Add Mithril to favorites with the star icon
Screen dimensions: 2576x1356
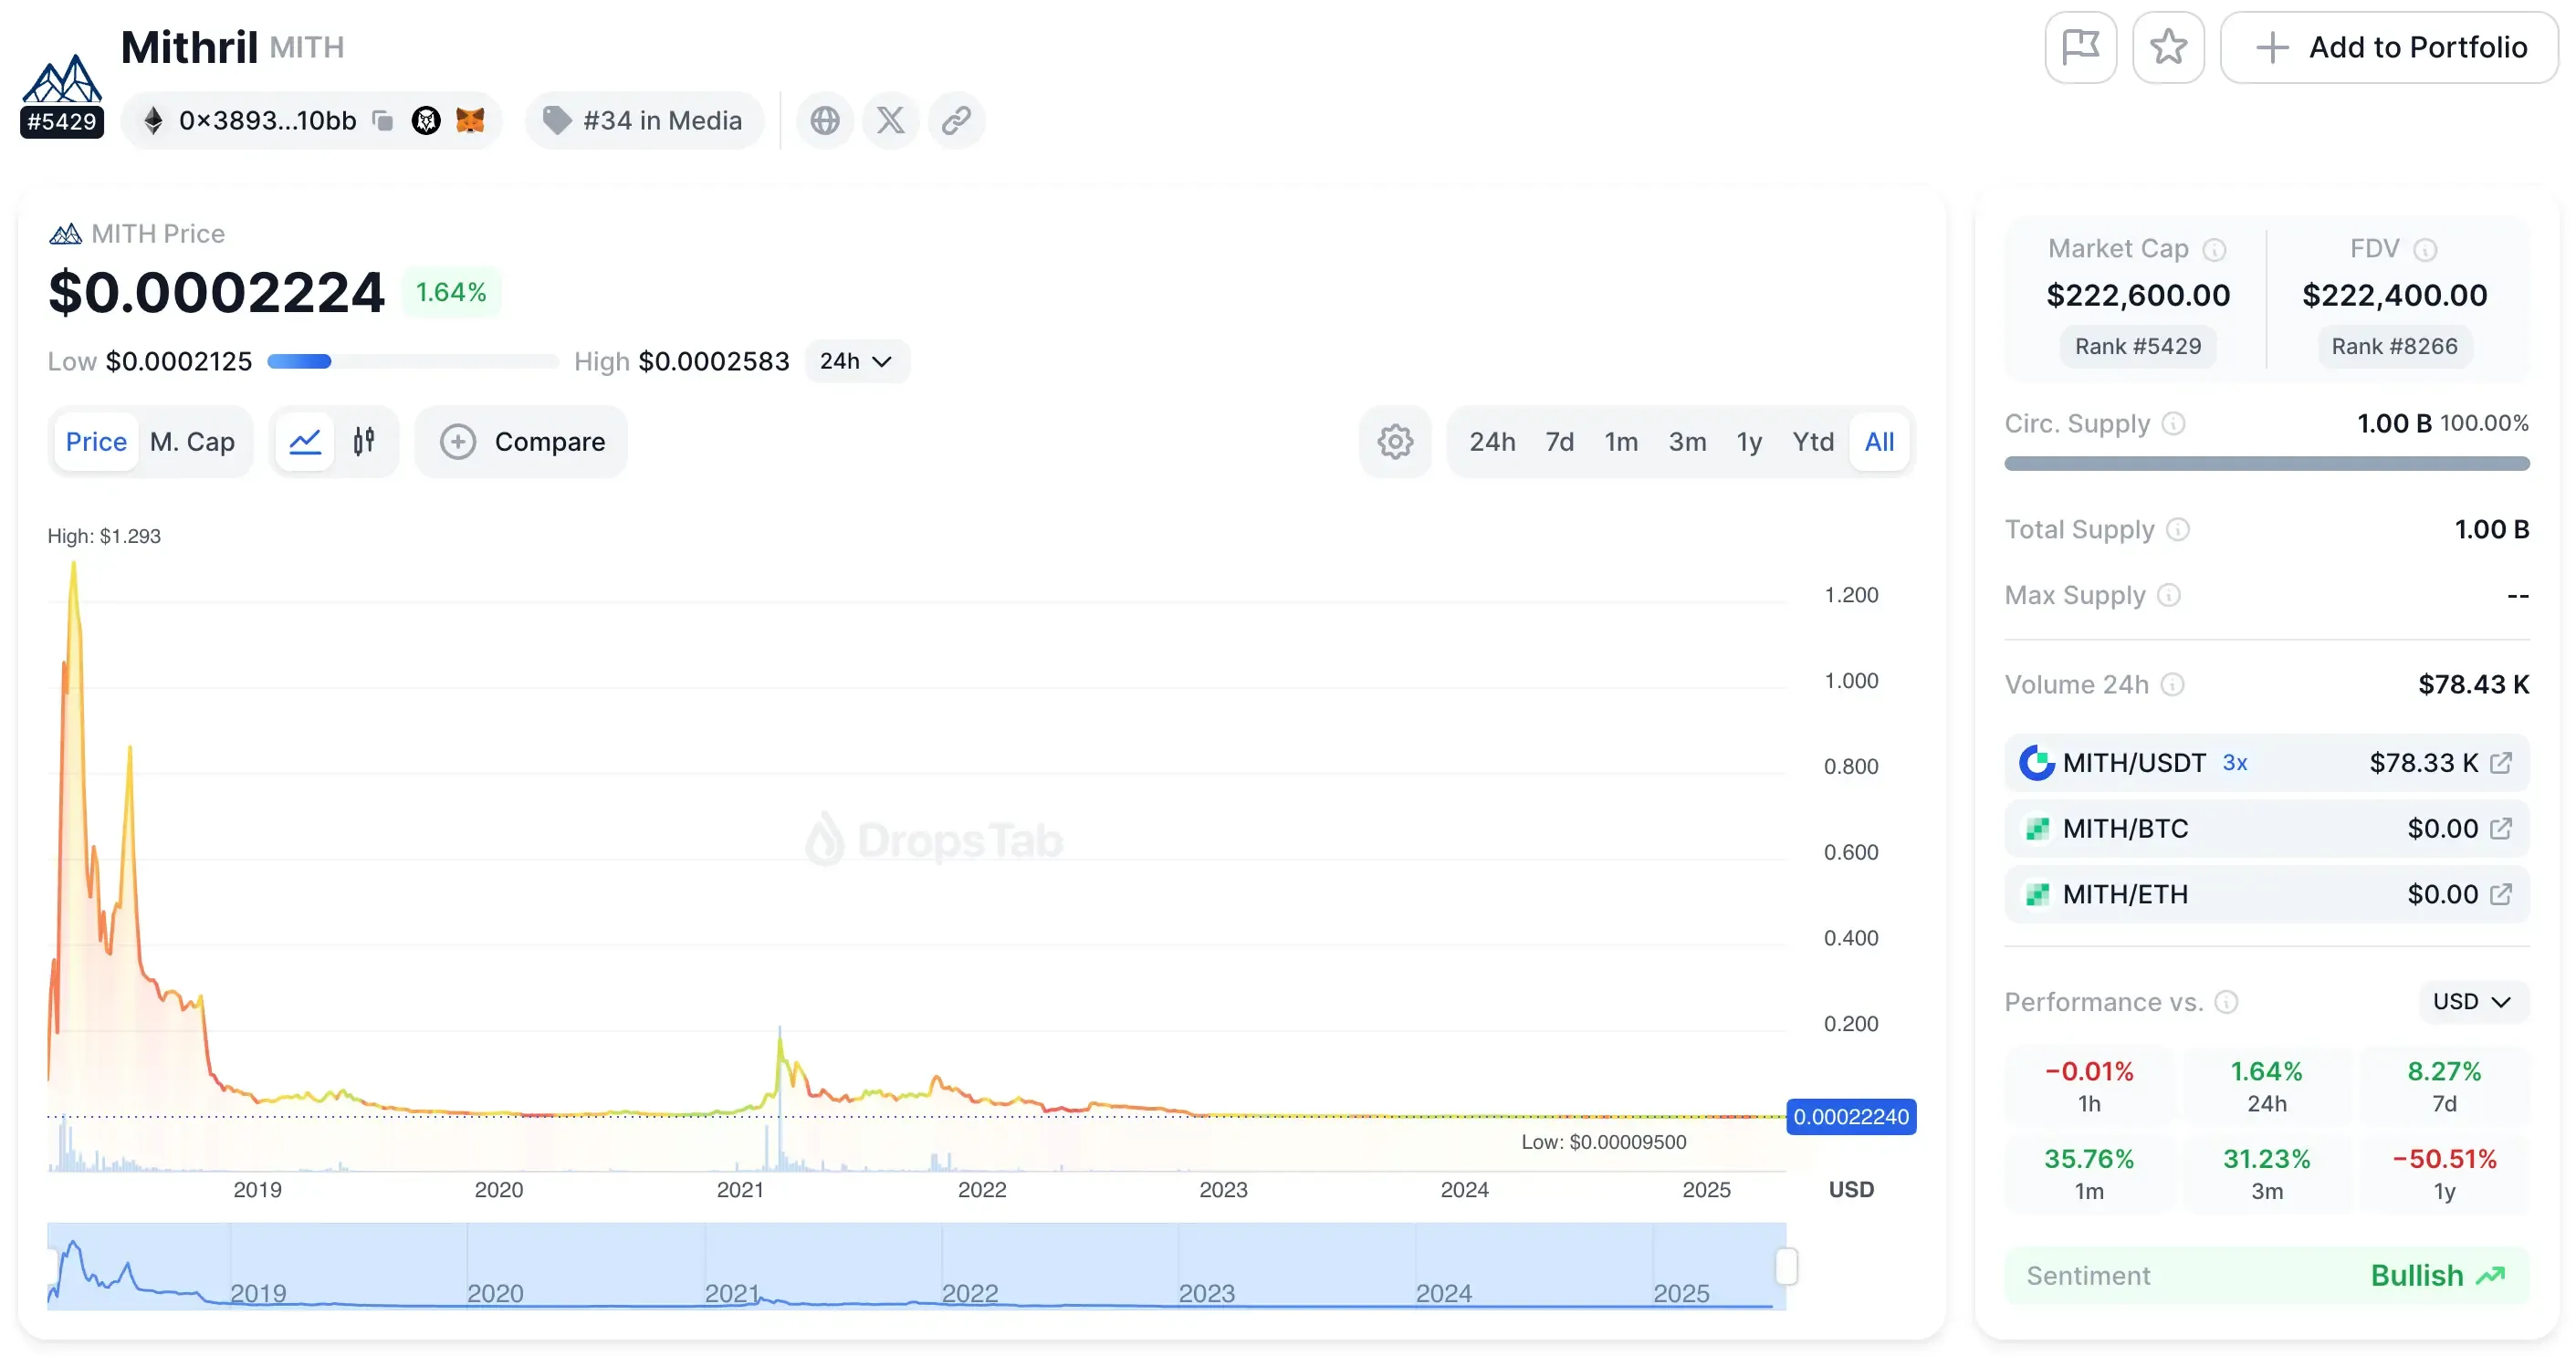[2167, 47]
